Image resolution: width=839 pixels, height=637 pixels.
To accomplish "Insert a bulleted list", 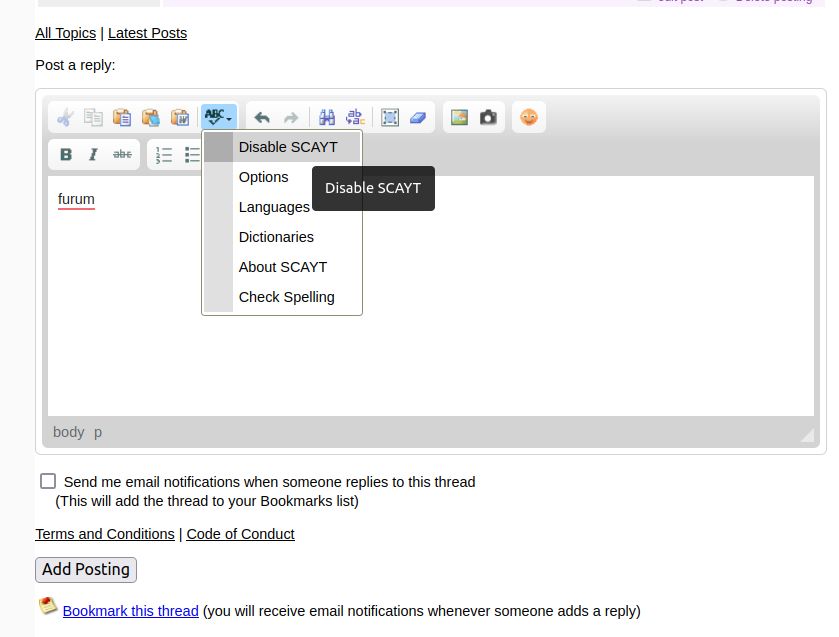I will coord(192,155).
